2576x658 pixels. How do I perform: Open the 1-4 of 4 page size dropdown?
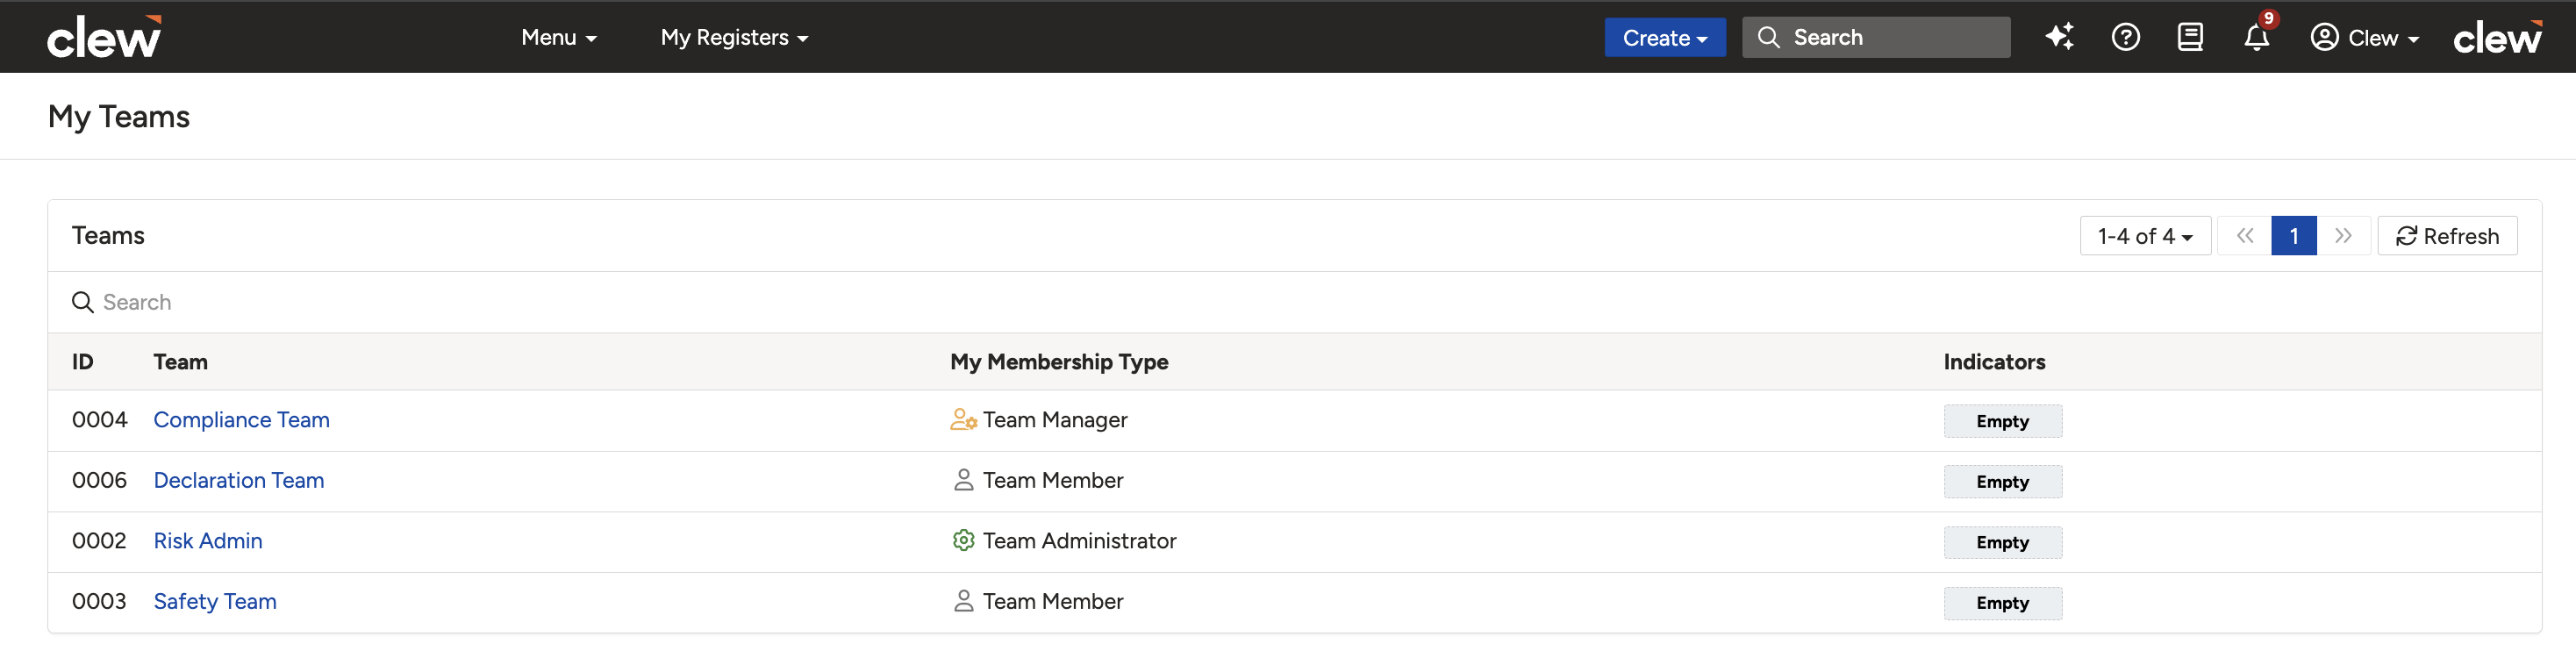pyautogui.click(x=2145, y=236)
